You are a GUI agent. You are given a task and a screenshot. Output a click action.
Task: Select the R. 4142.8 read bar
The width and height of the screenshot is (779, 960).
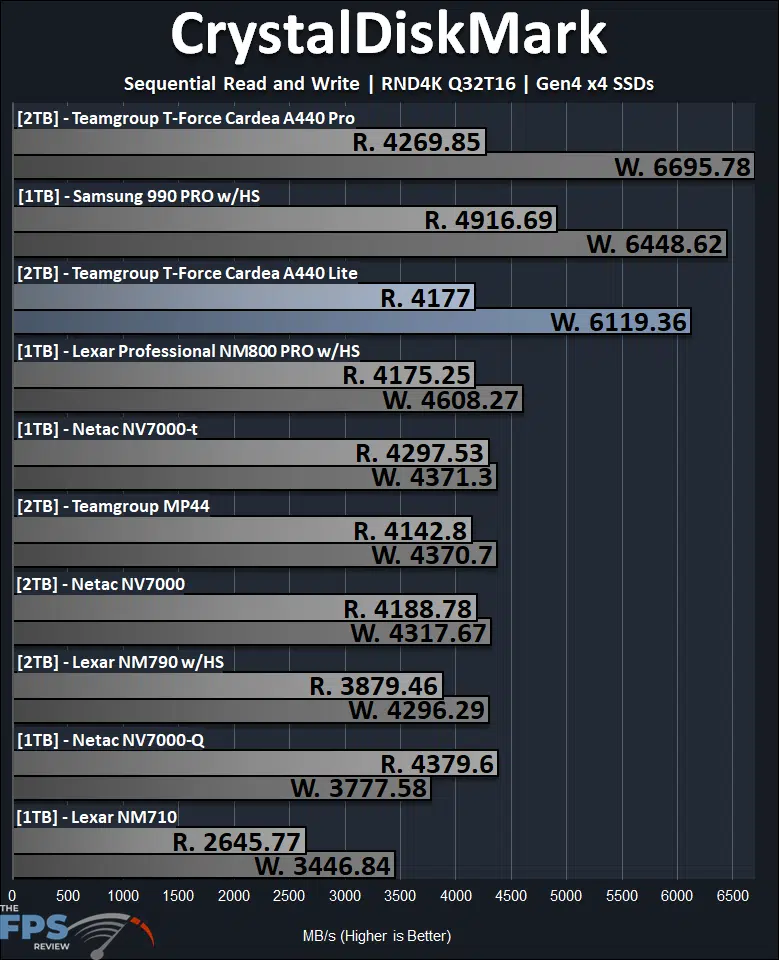point(242,530)
